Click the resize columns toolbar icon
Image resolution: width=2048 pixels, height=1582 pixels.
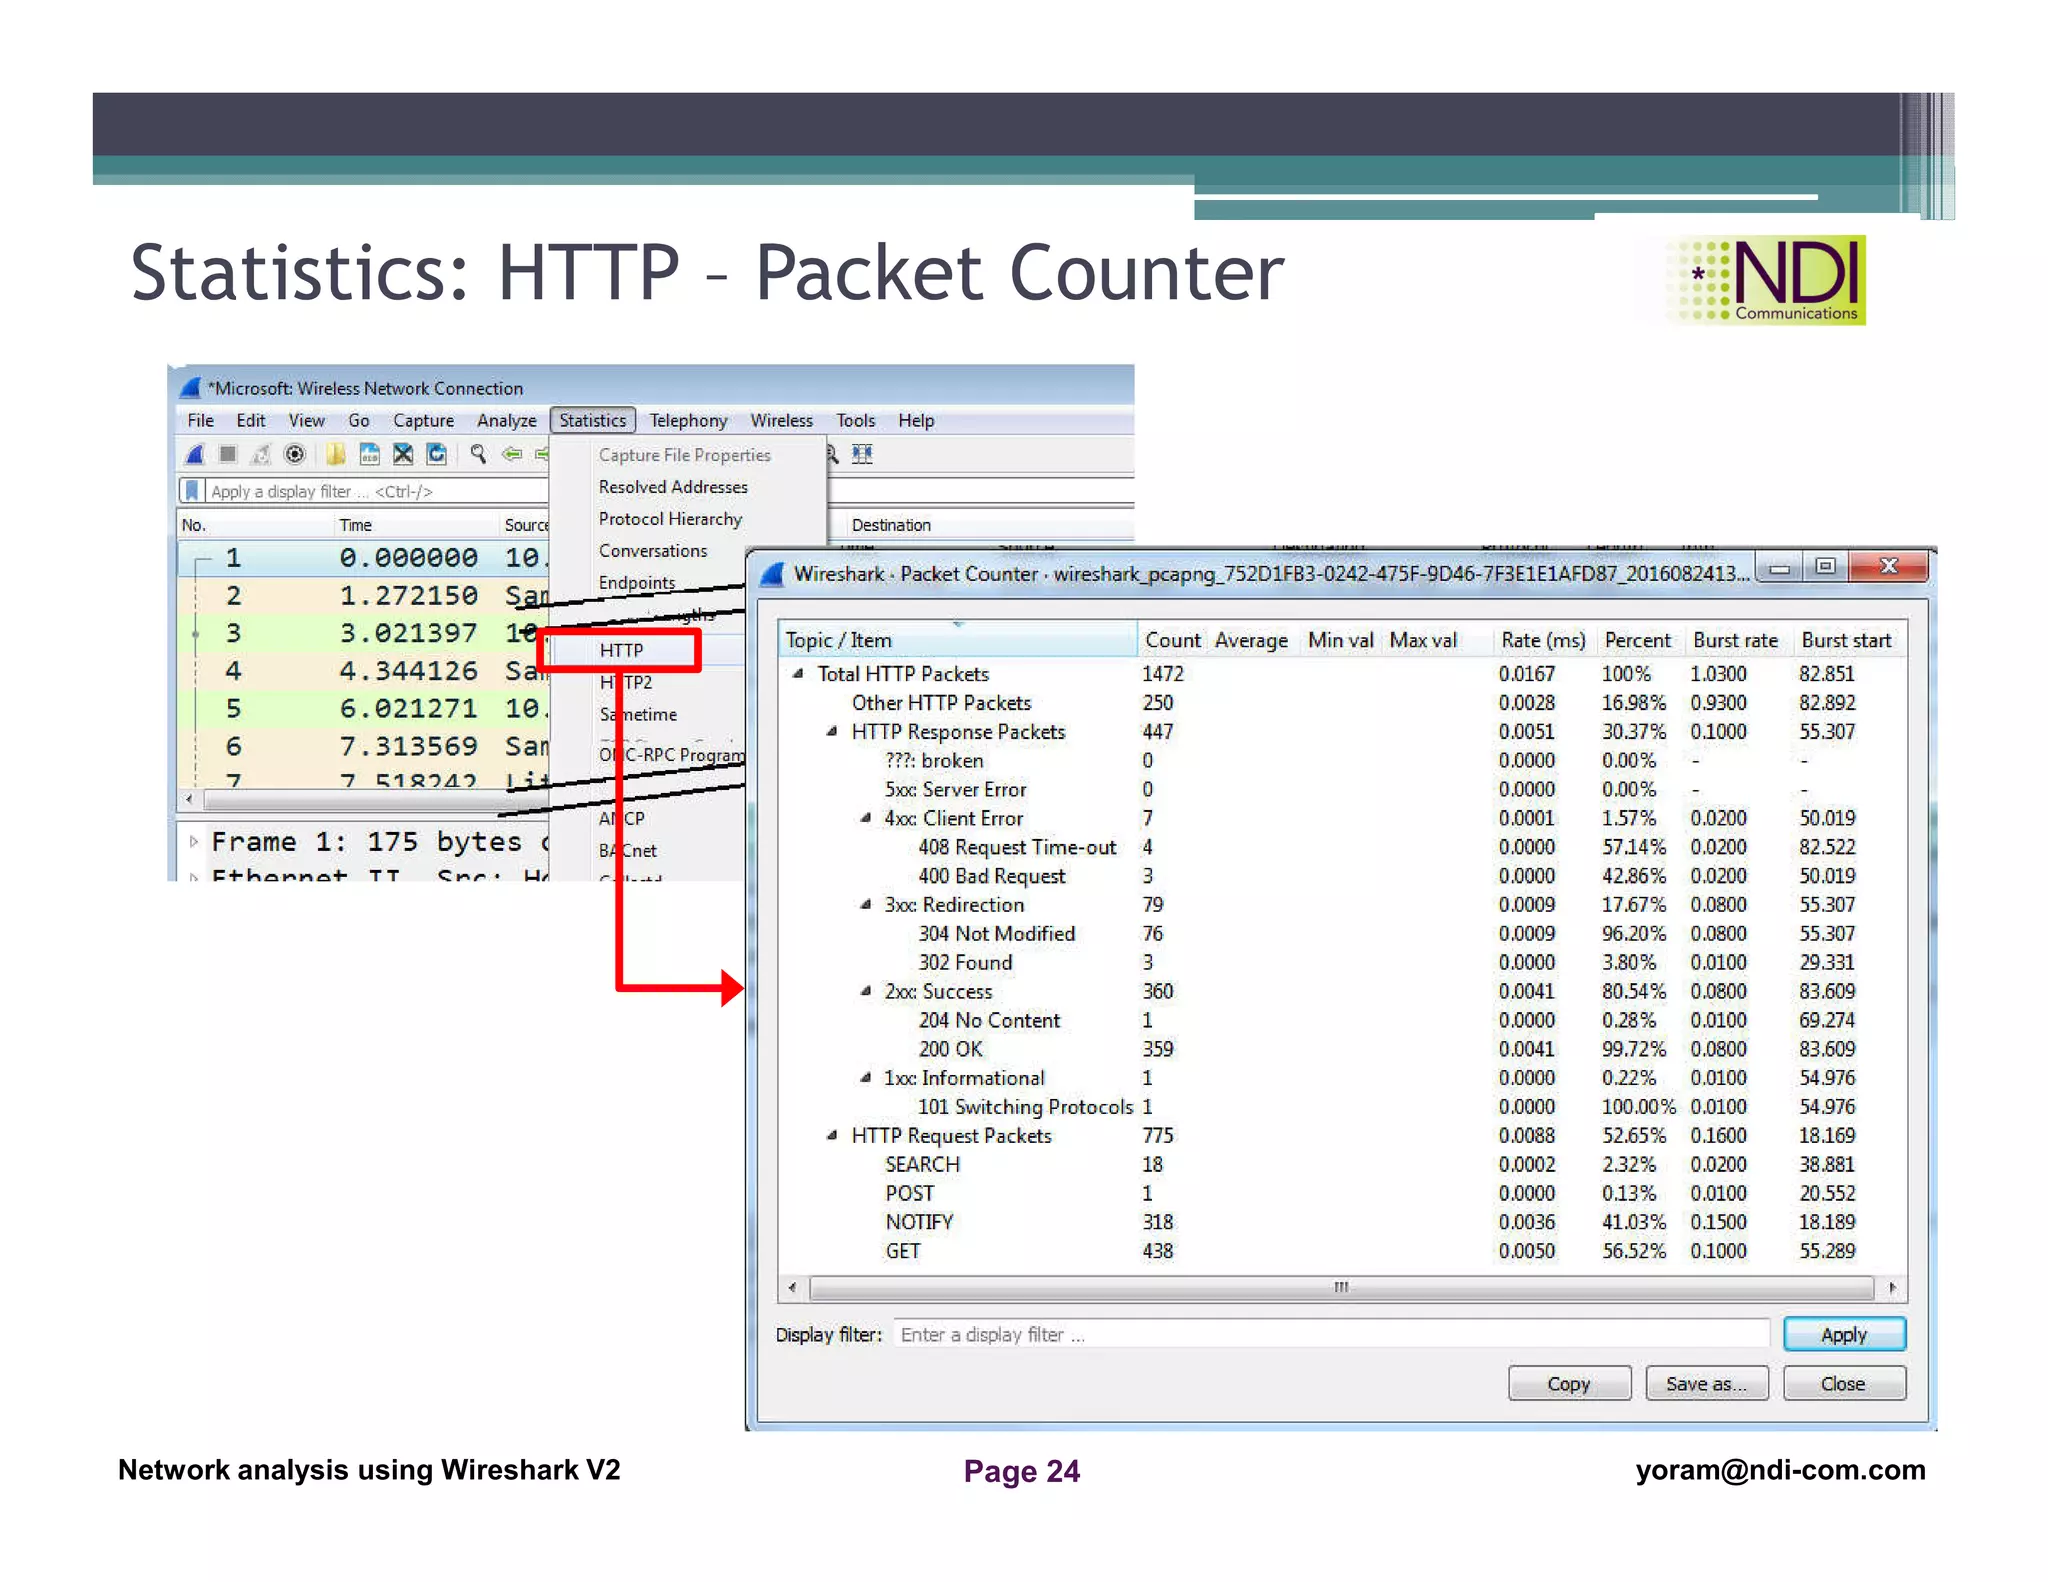(x=862, y=454)
